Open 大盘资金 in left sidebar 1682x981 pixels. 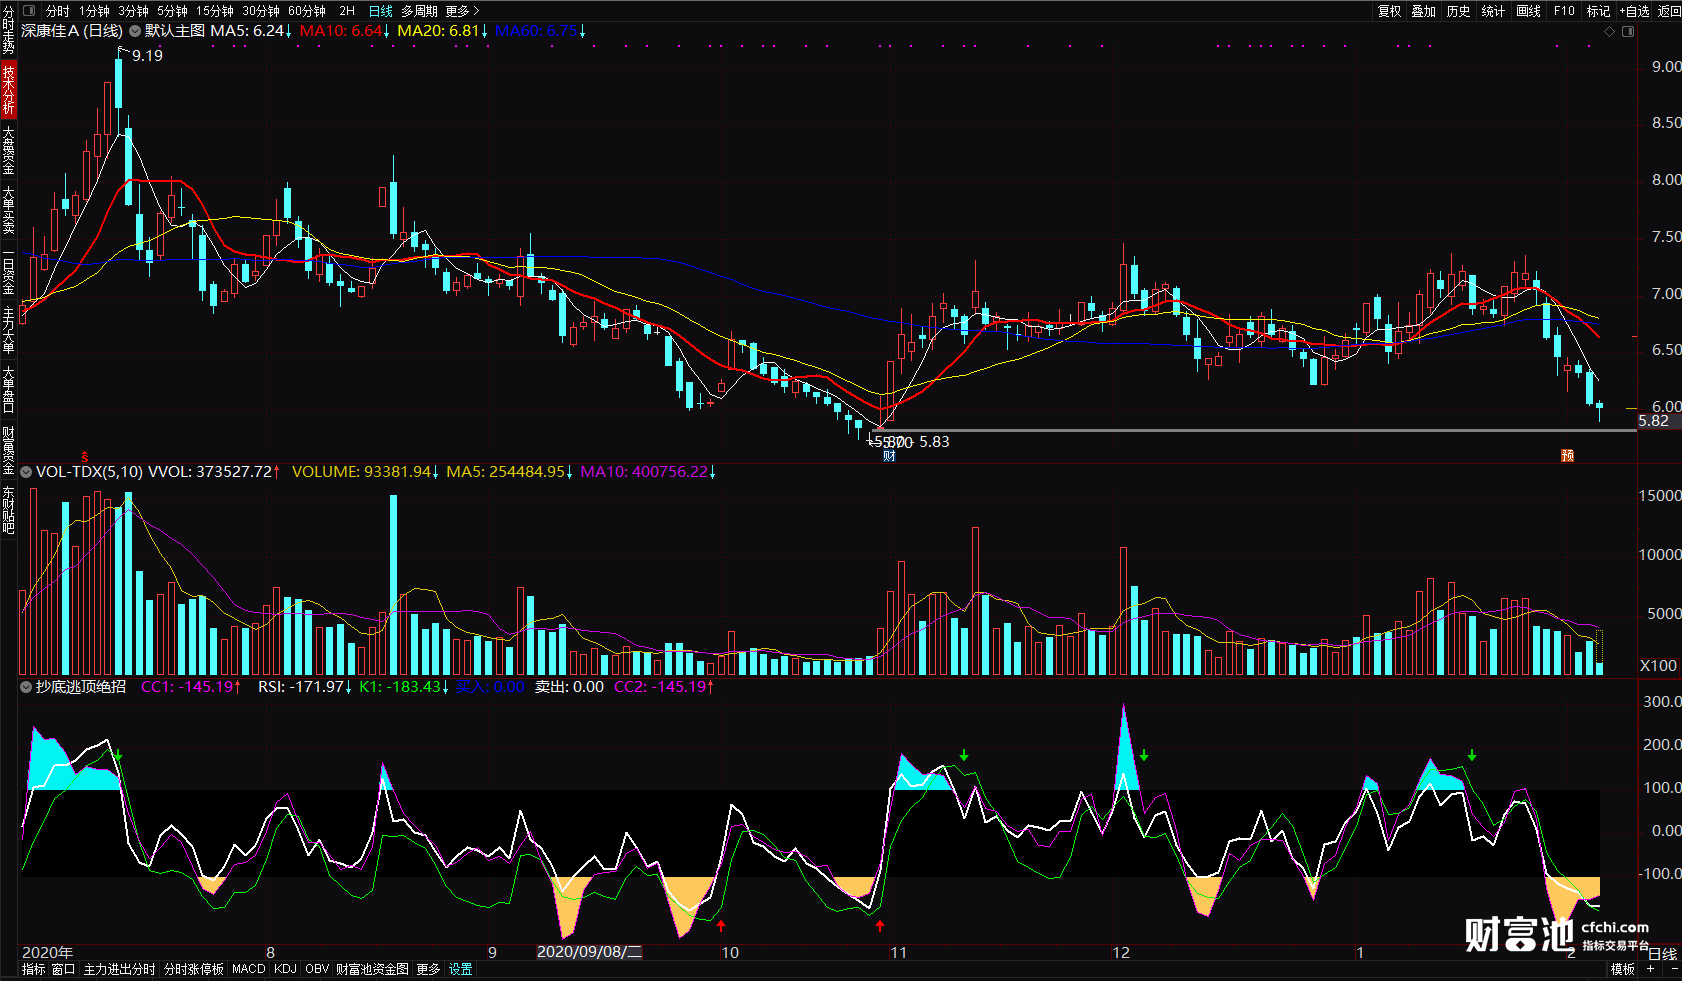click(x=8, y=149)
